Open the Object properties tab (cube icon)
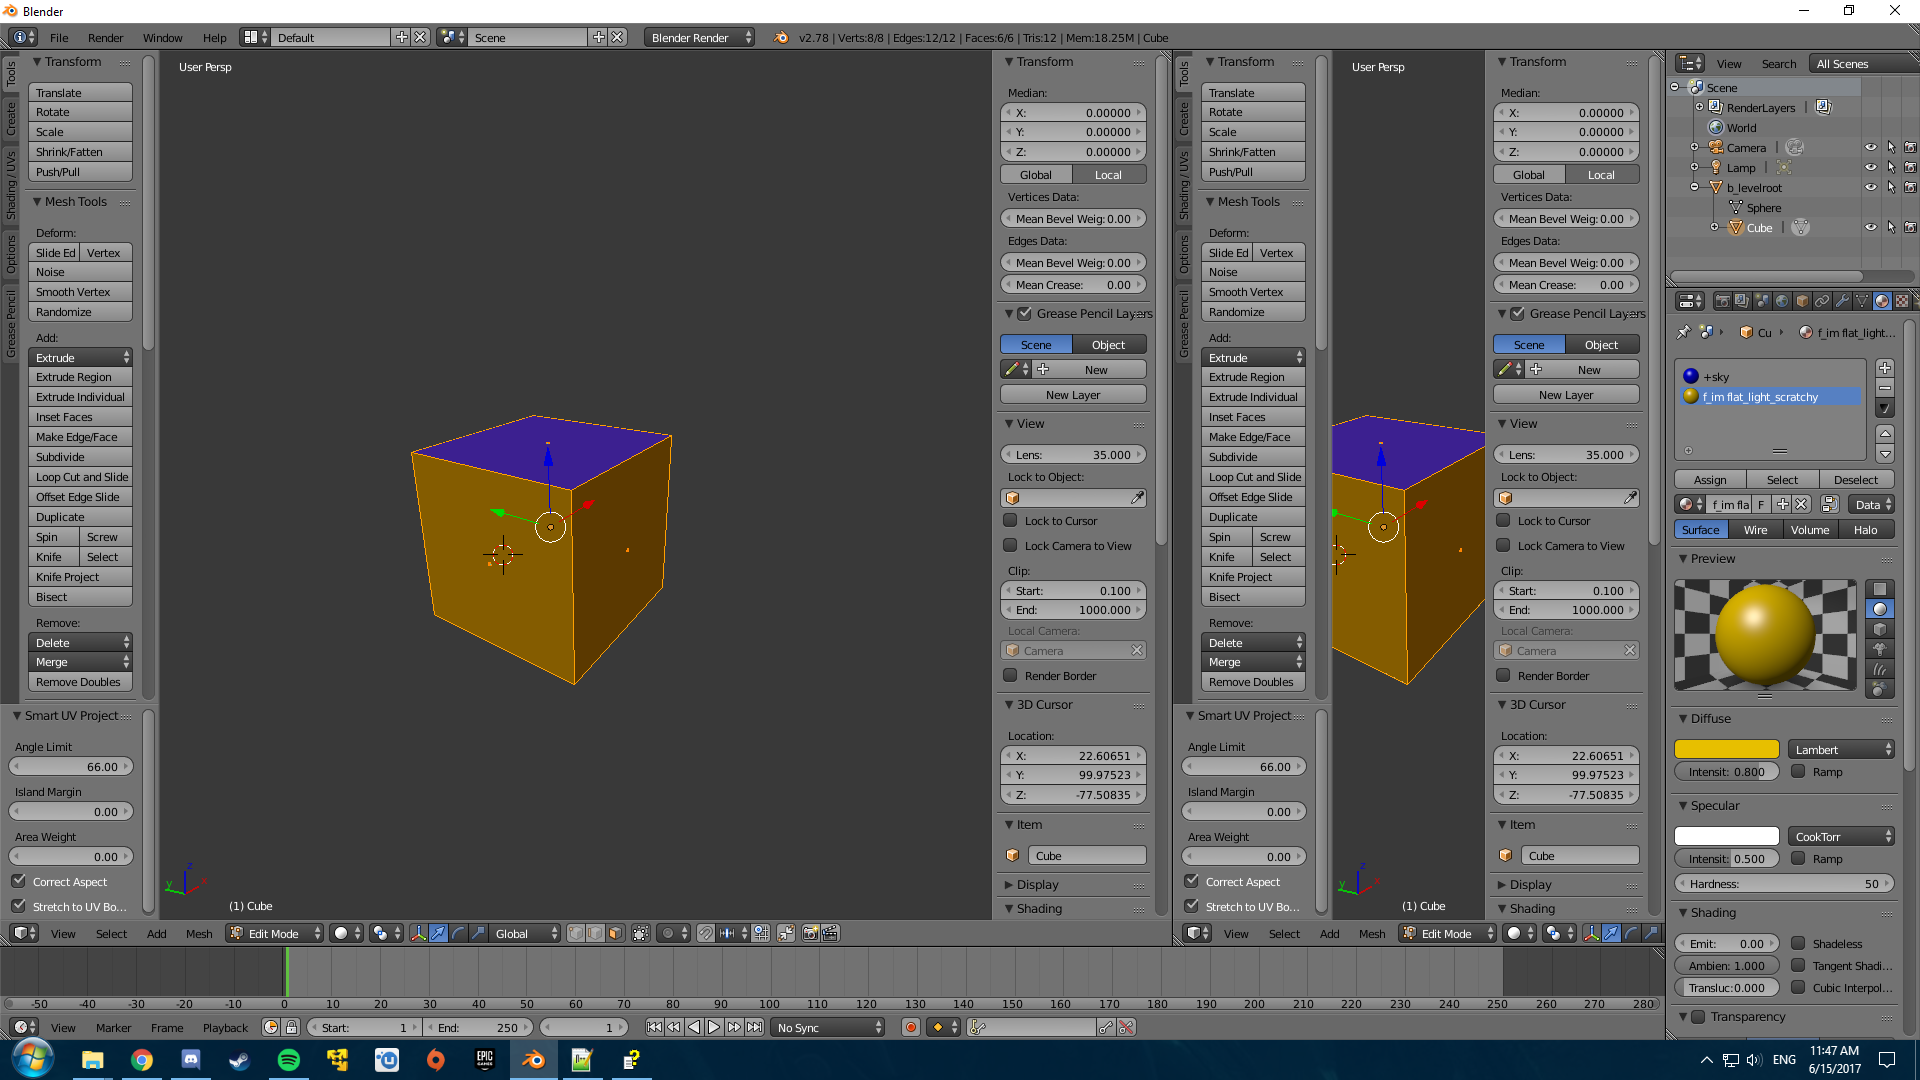1920x1080 pixels. click(x=1800, y=301)
